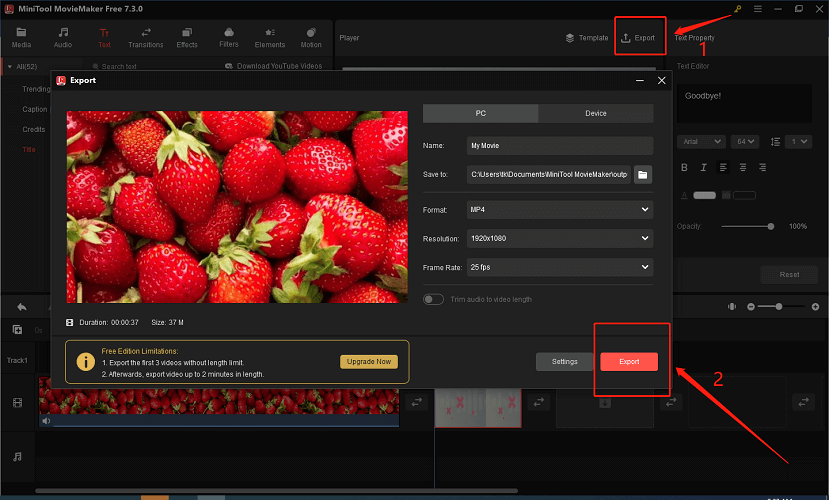Screen dimensions: 829x500
Task: Toggle Trim audio to video length
Action: point(433,300)
